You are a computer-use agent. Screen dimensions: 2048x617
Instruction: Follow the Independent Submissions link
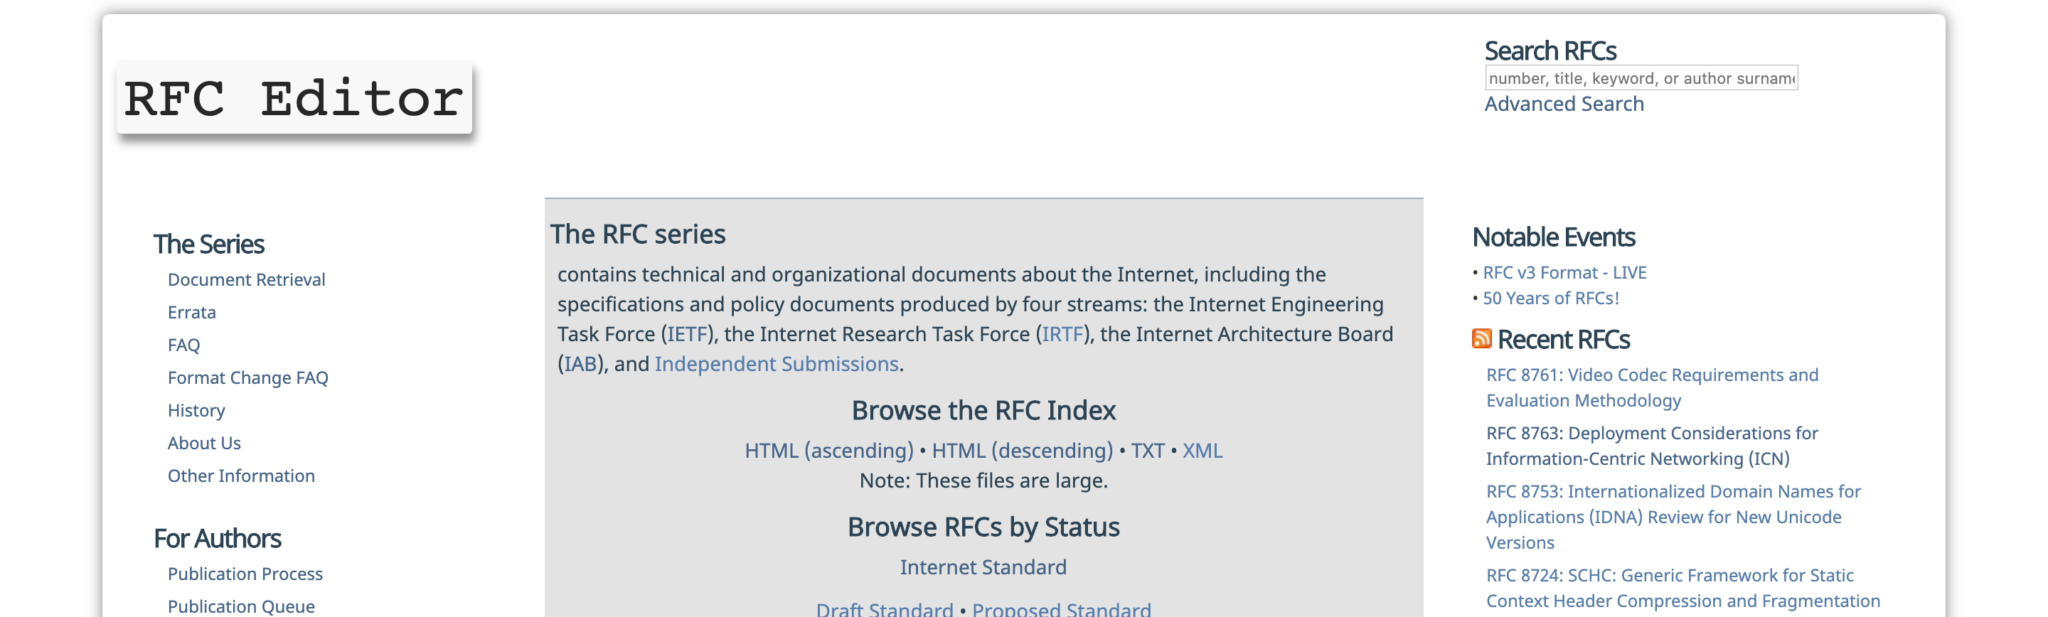(x=776, y=364)
